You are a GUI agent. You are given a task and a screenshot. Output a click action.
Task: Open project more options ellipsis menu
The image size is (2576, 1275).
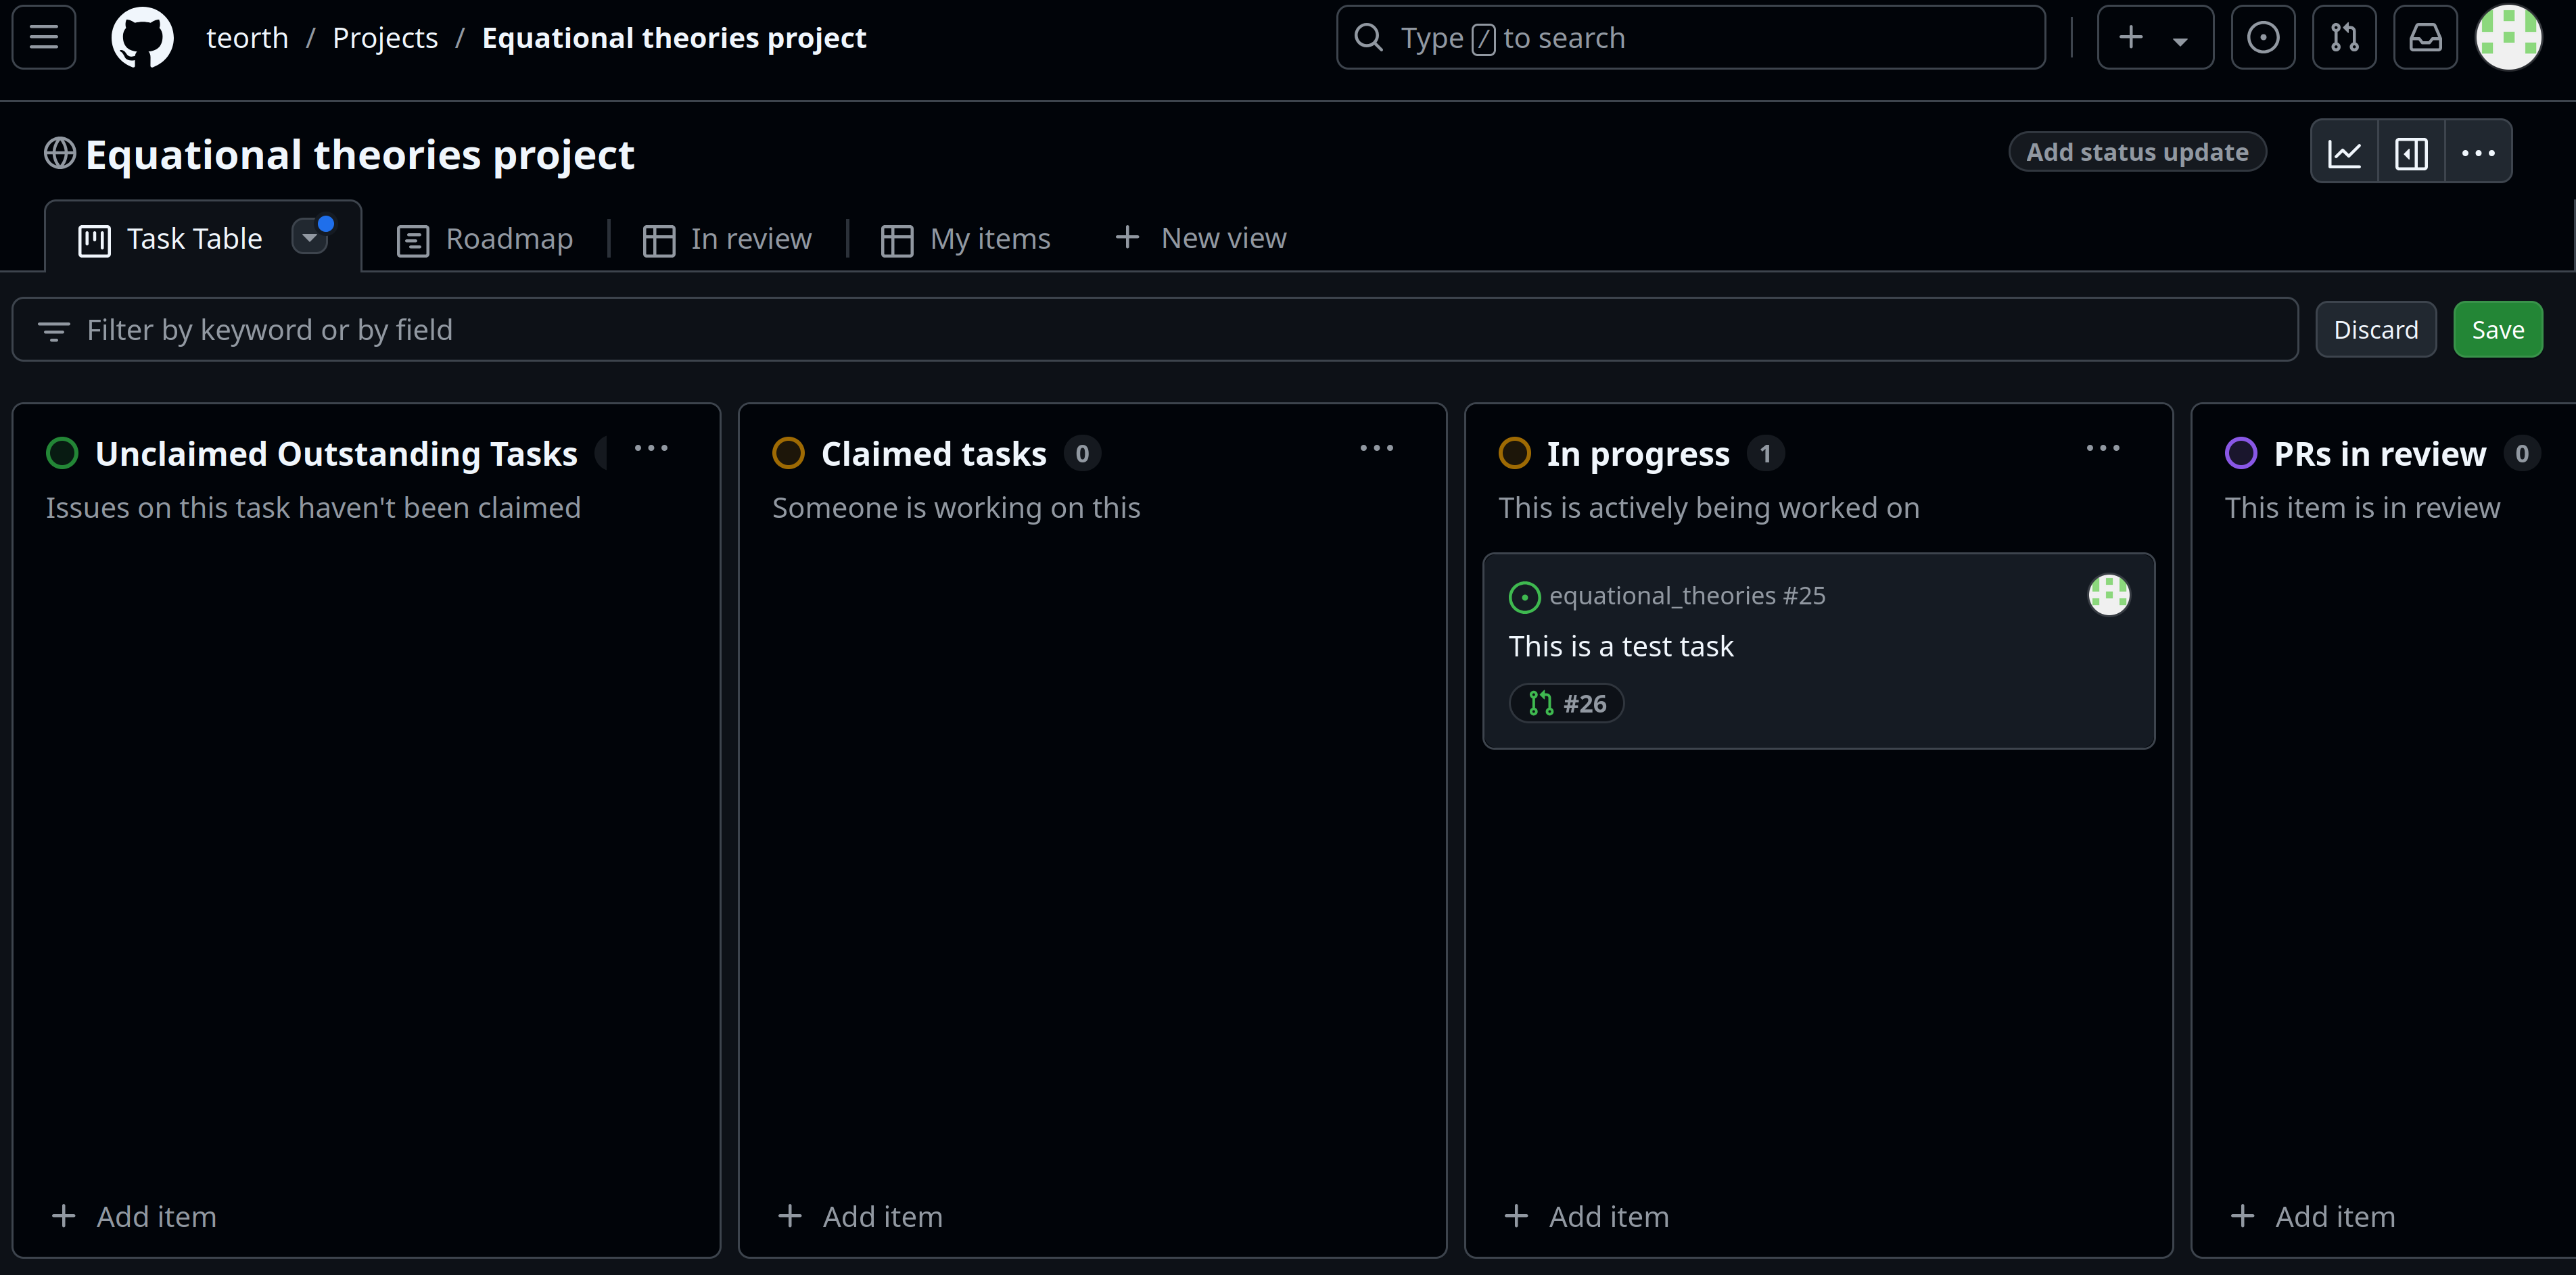point(2478,152)
